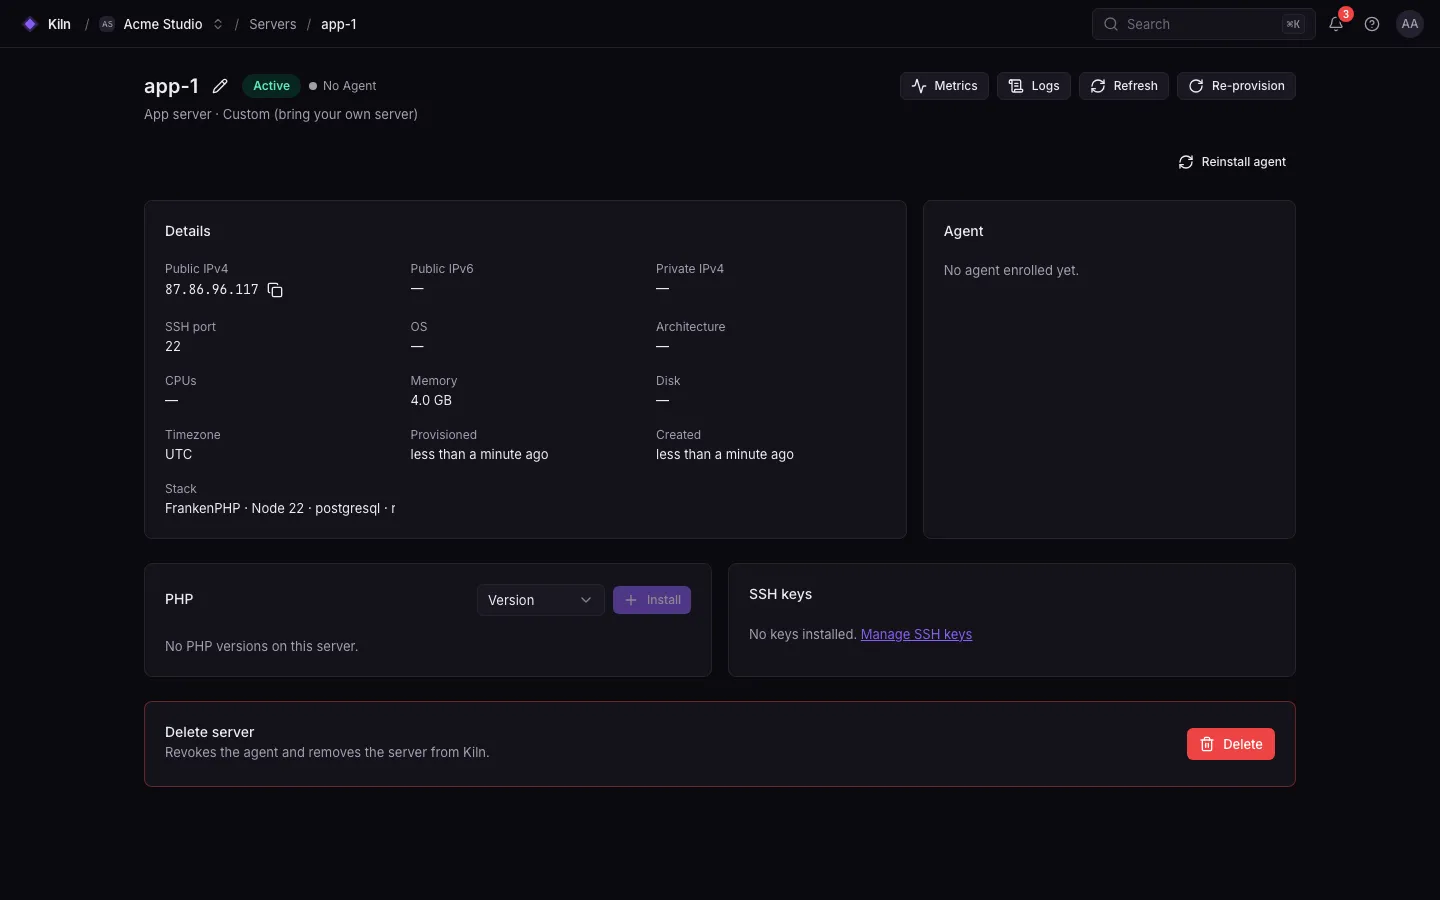Click the app-1 breadcrumb item
Screen dimensions: 1440x900
tap(339, 24)
